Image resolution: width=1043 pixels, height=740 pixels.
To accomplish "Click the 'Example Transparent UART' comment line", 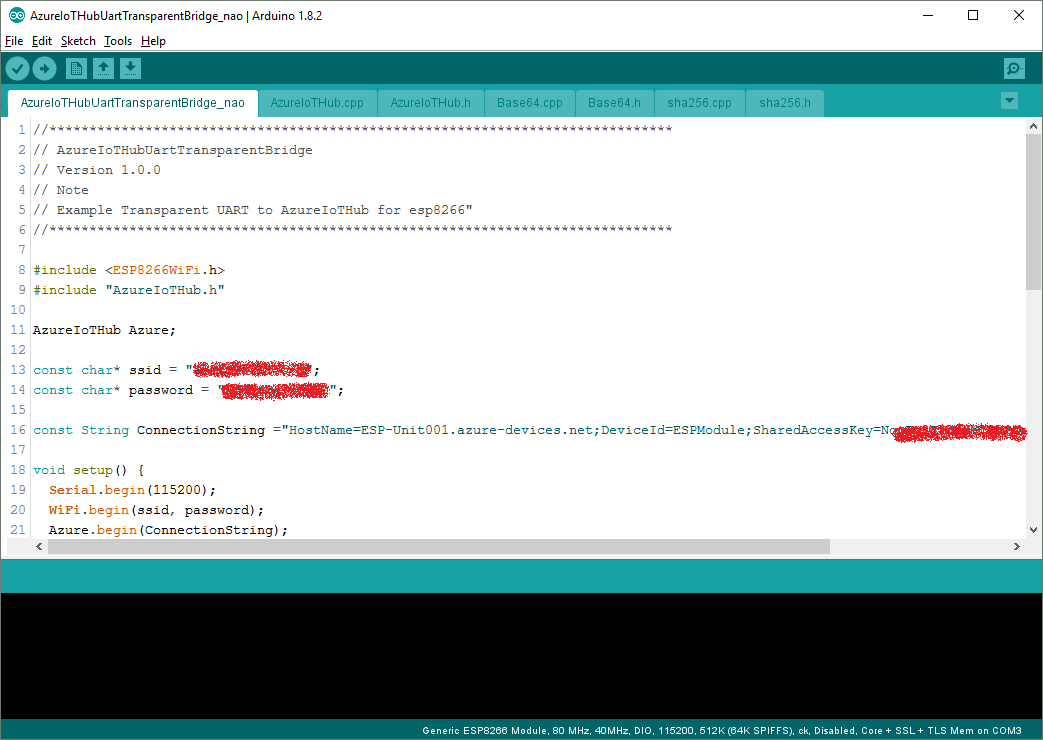I will (x=253, y=210).
